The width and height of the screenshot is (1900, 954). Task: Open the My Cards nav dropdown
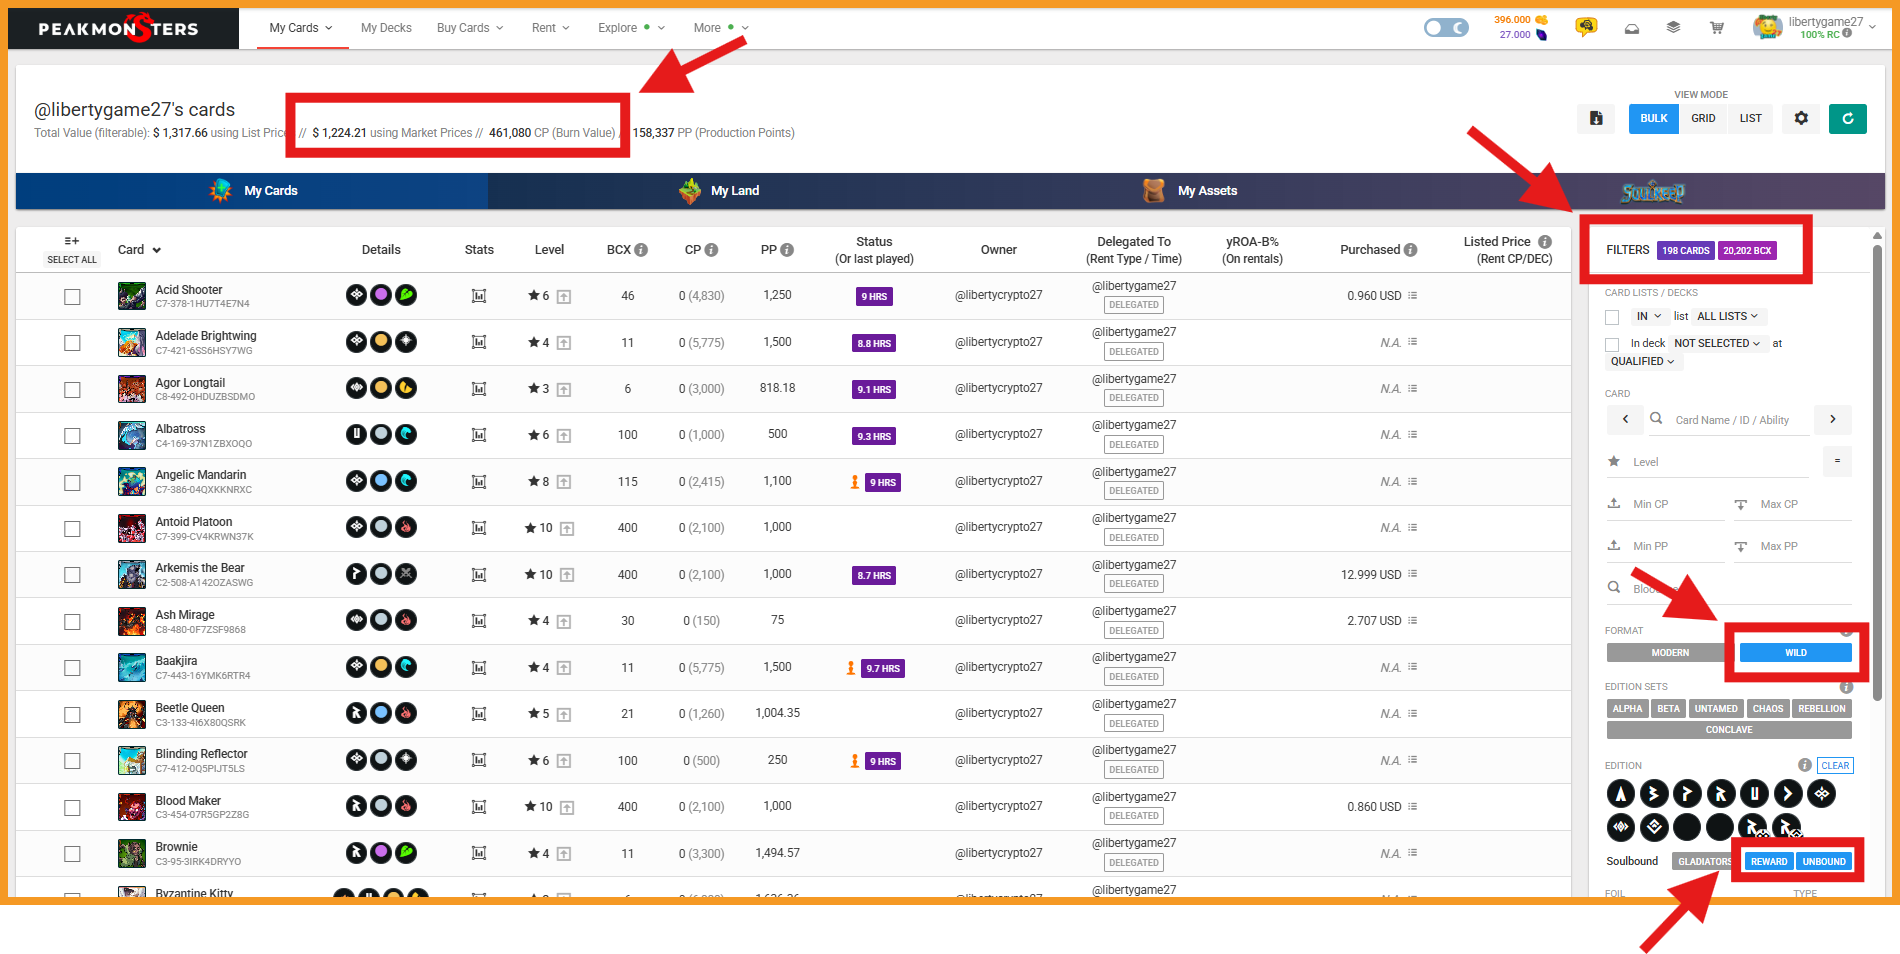pyautogui.click(x=301, y=28)
